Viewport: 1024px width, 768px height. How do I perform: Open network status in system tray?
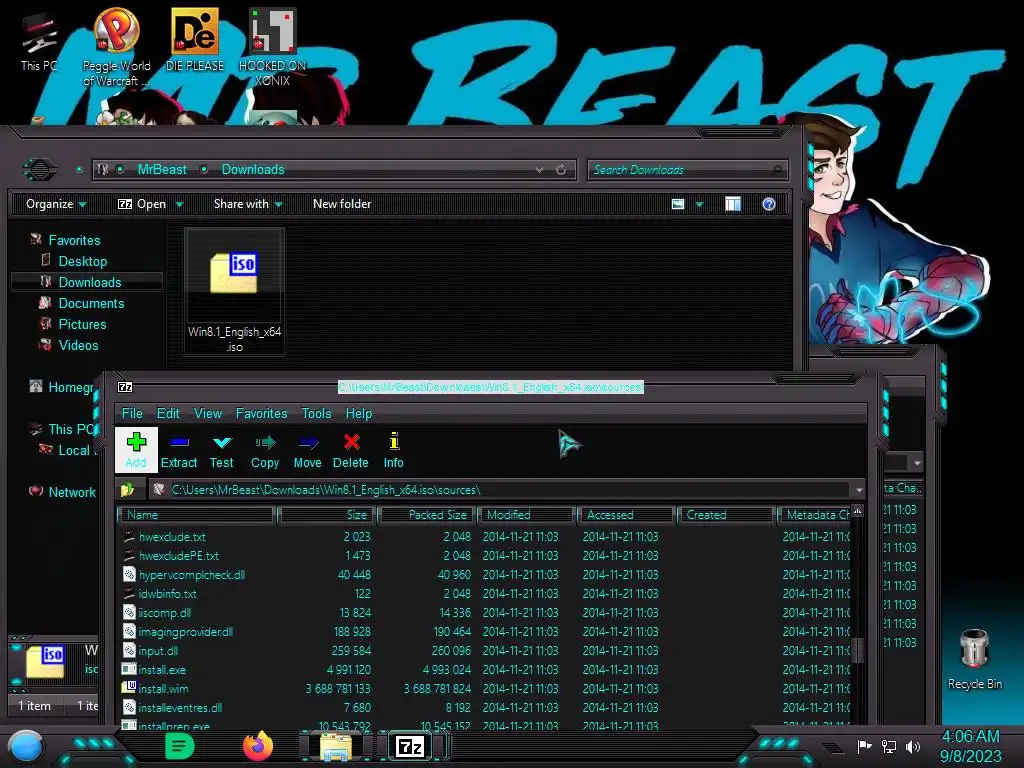tap(888, 746)
